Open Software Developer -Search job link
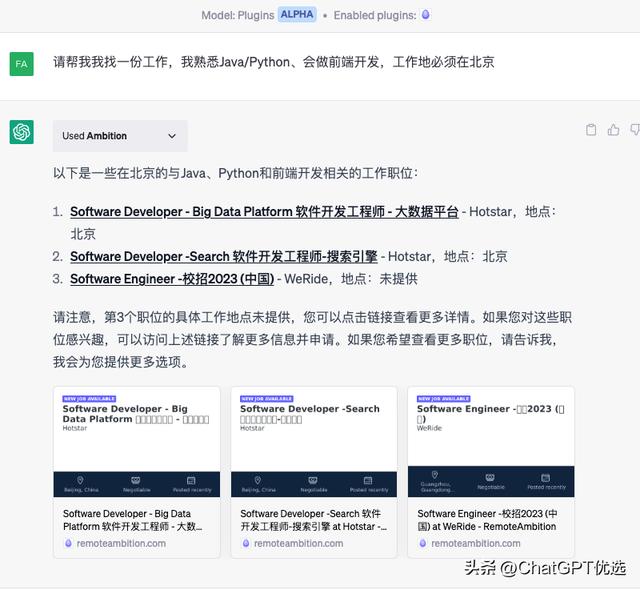This screenshot has height=590, width=640. [x=225, y=256]
